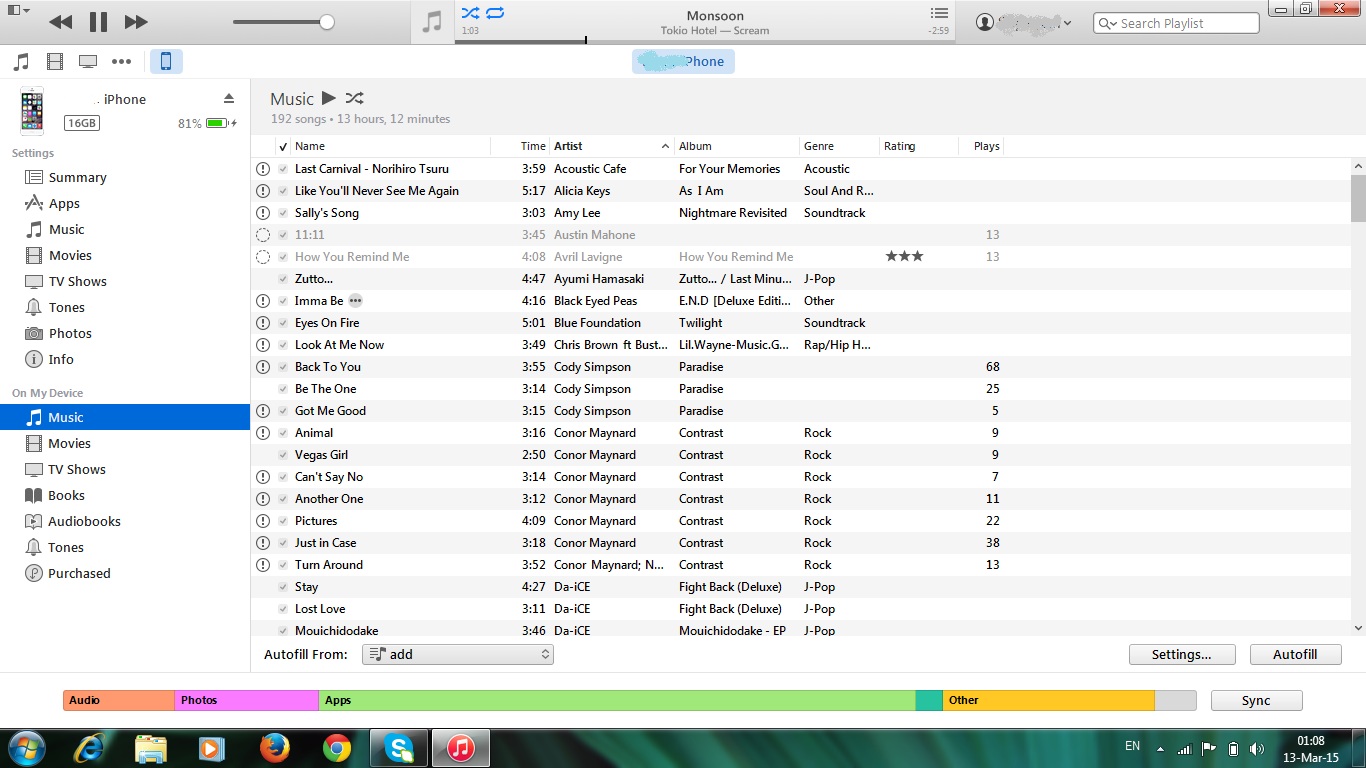
Task: Uncheck the Be The One checkbox
Action: coord(283,389)
